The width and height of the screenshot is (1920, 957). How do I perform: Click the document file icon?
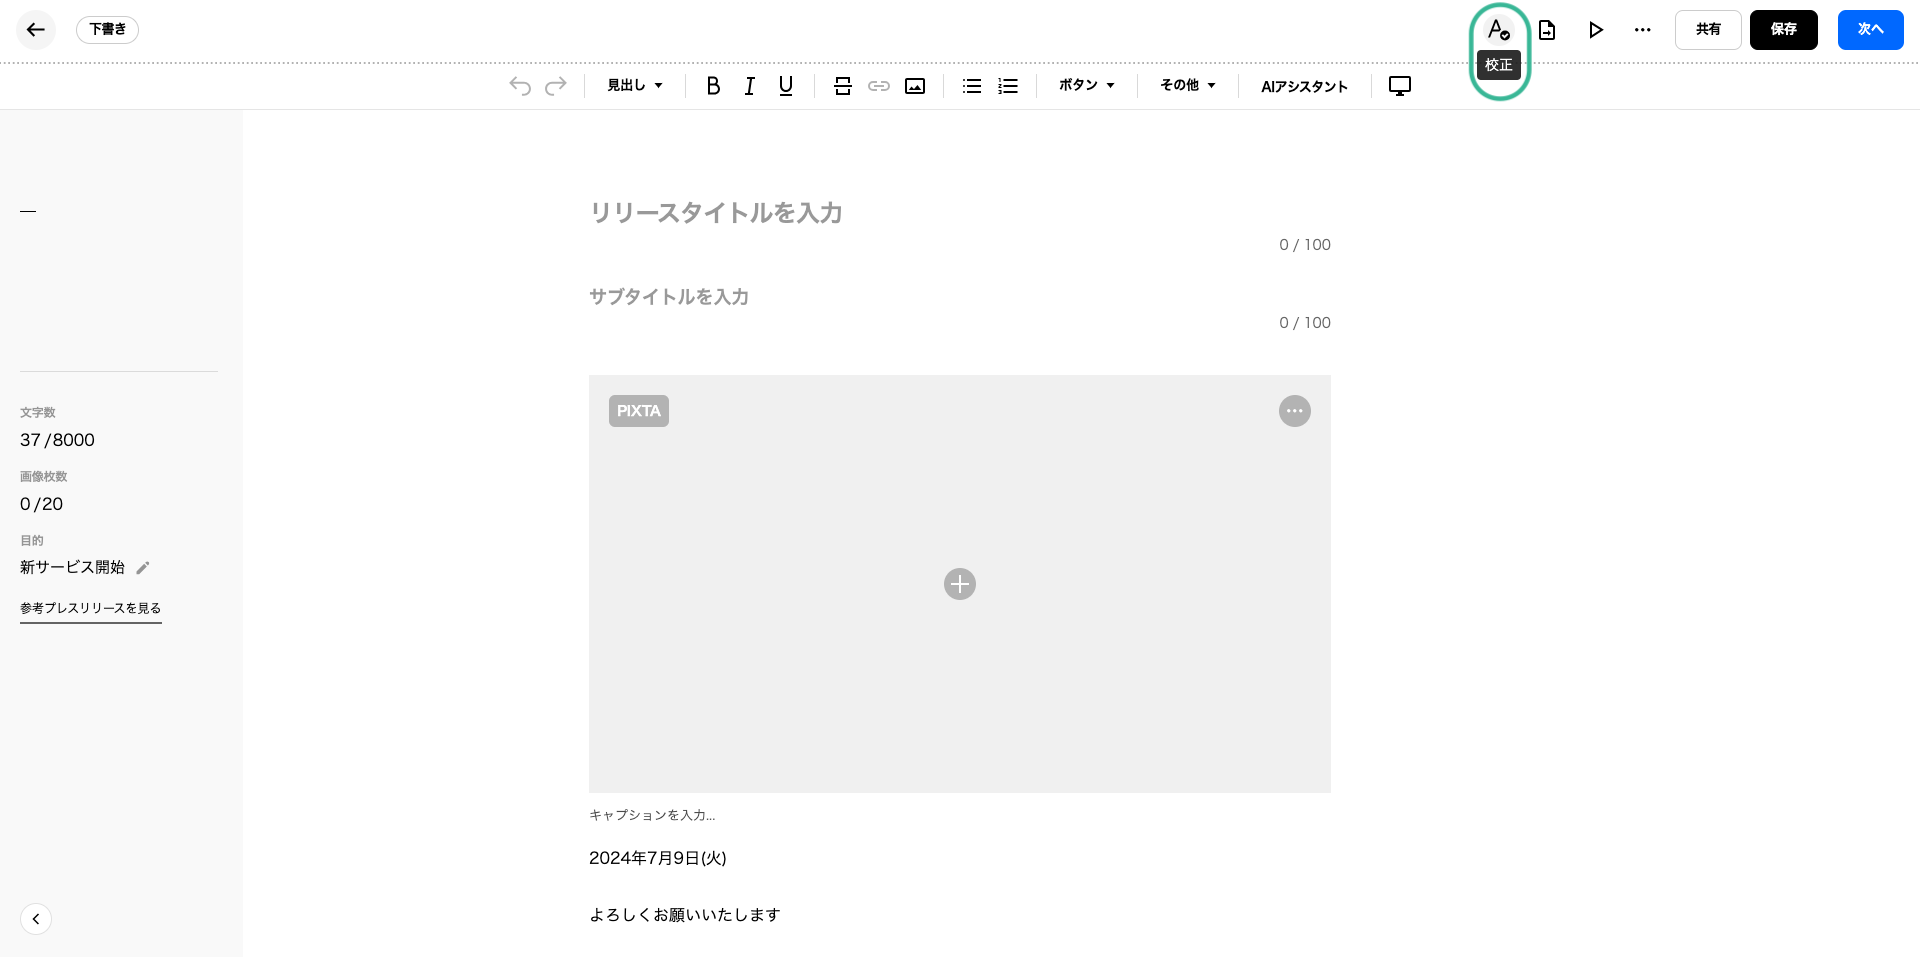[x=1547, y=30]
